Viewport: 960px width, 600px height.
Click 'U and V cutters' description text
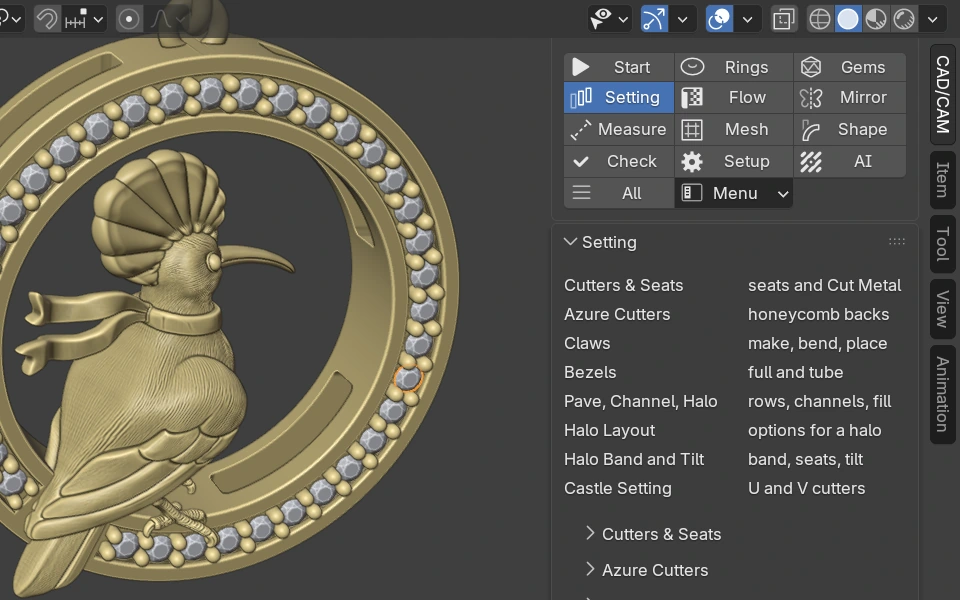pyautogui.click(x=806, y=488)
